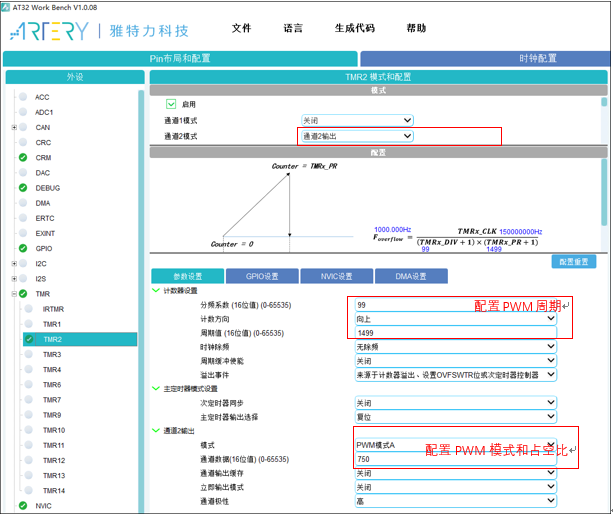Open the 文件 menu
The image size is (613, 517).
[241, 28]
